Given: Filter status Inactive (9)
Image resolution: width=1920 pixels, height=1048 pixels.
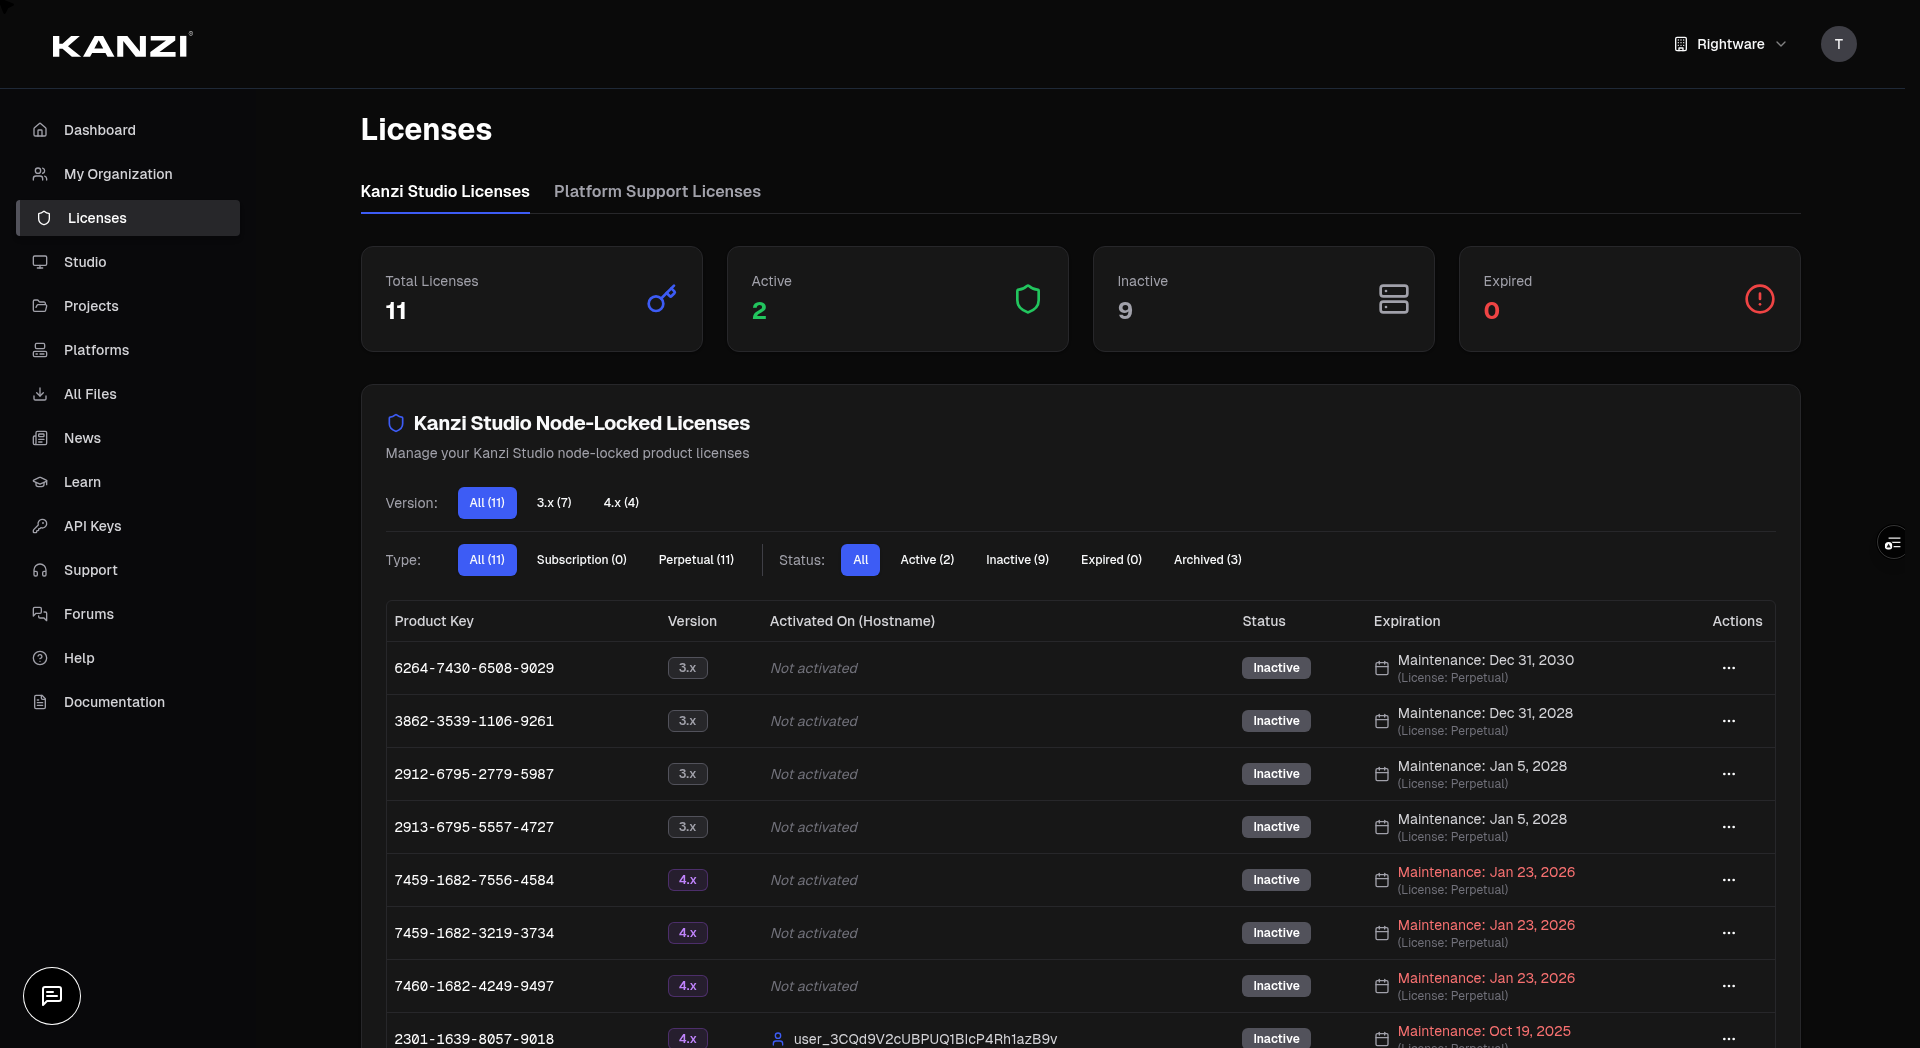Looking at the screenshot, I should pyautogui.click(x=1017, y=560).
